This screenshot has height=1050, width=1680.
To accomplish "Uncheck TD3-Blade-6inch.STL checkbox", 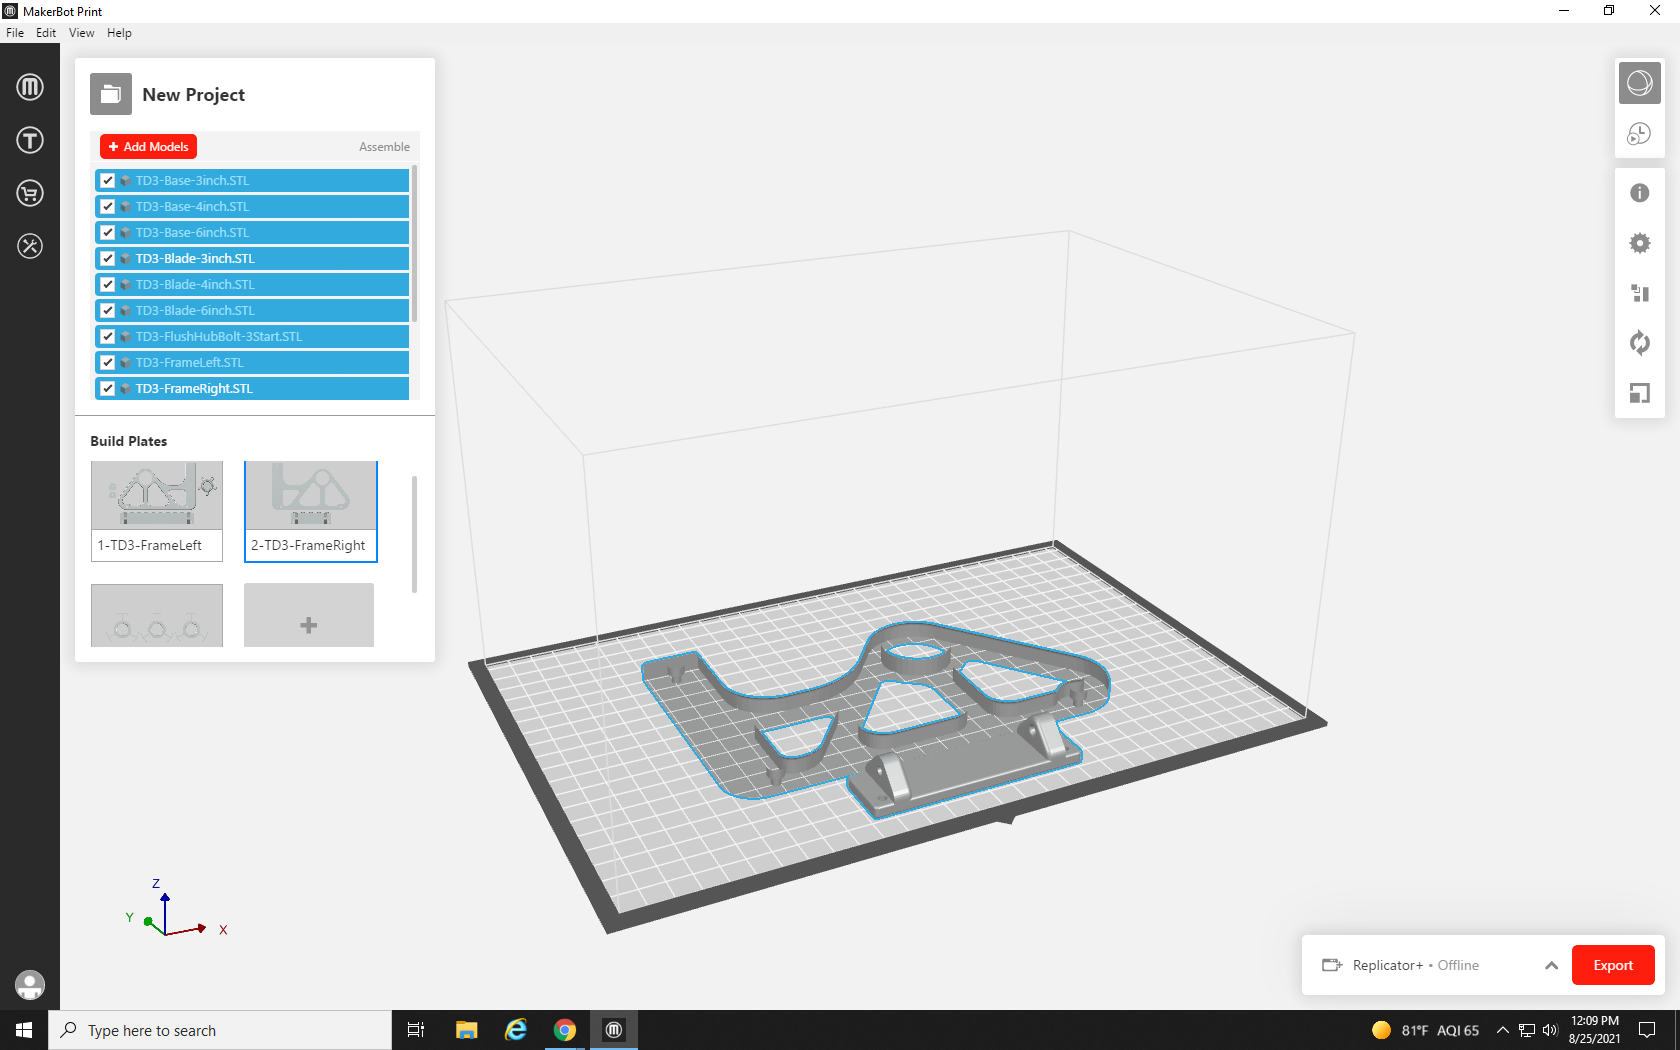I will click(108, 311).
